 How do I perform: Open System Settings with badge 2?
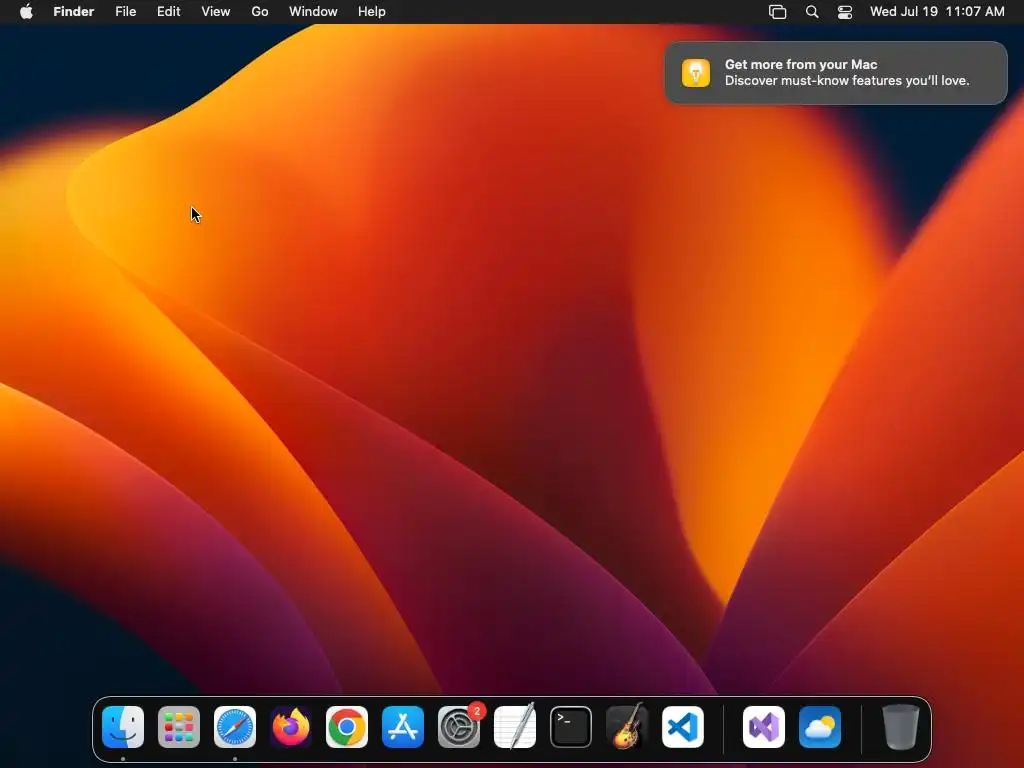click(459, 727)
